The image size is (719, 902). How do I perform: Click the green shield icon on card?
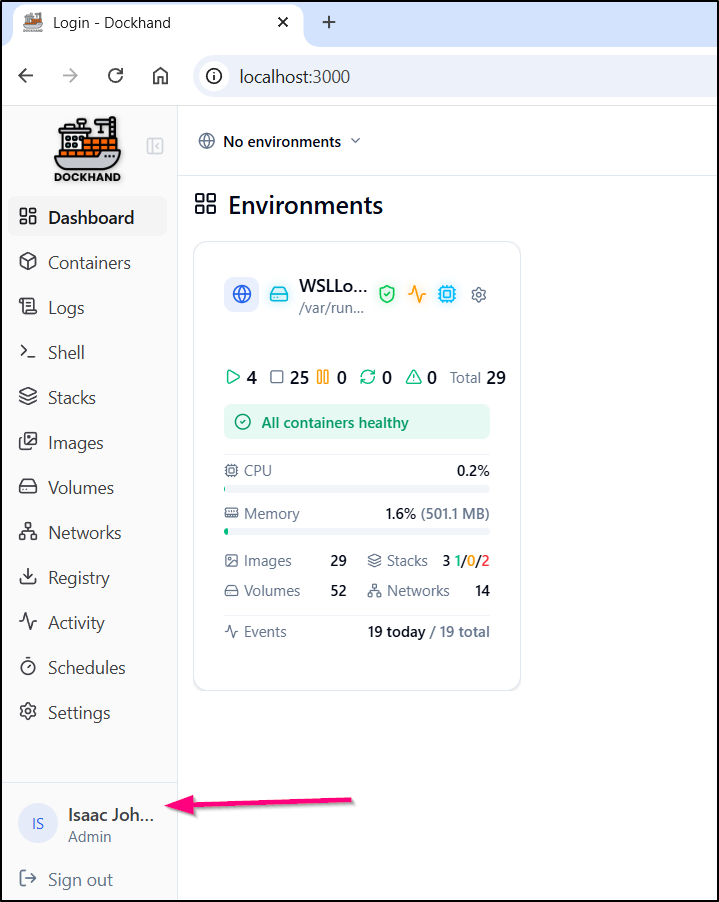[x=387, y=295]
